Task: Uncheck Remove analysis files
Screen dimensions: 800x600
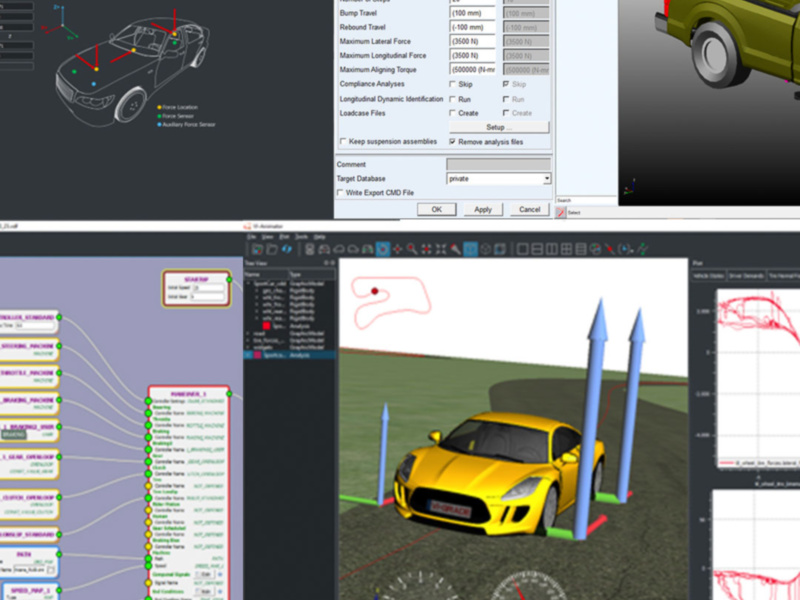Action: point(453,142)
